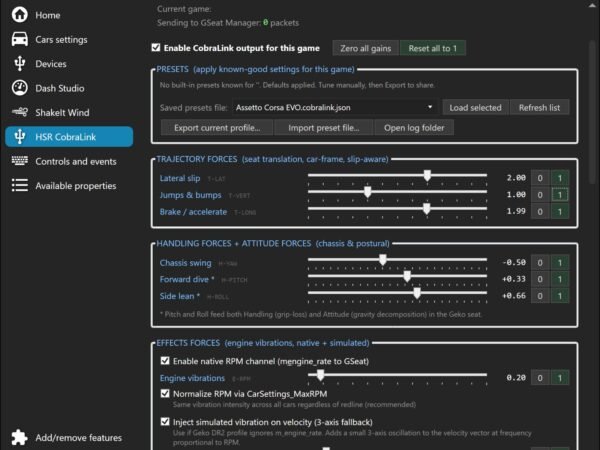Click the Home icon in sidebar
This screenshot has width=600, height=450.
pos(20,15)
